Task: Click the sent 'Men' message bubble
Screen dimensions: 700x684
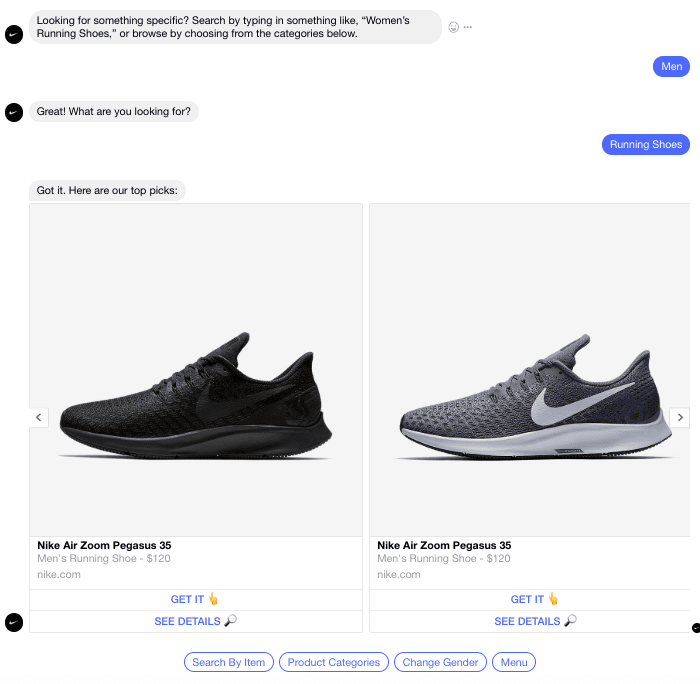Action: pyautogui.click(x=672, y=67)
